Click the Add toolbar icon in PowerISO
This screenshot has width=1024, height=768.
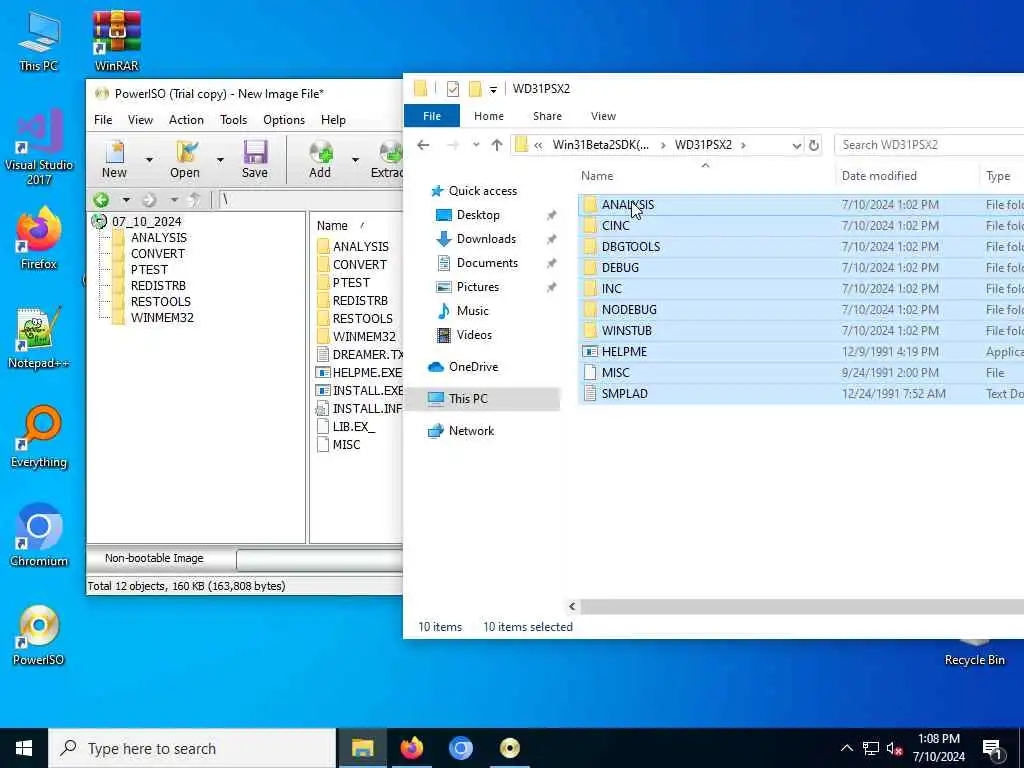(x=320, y=159)
